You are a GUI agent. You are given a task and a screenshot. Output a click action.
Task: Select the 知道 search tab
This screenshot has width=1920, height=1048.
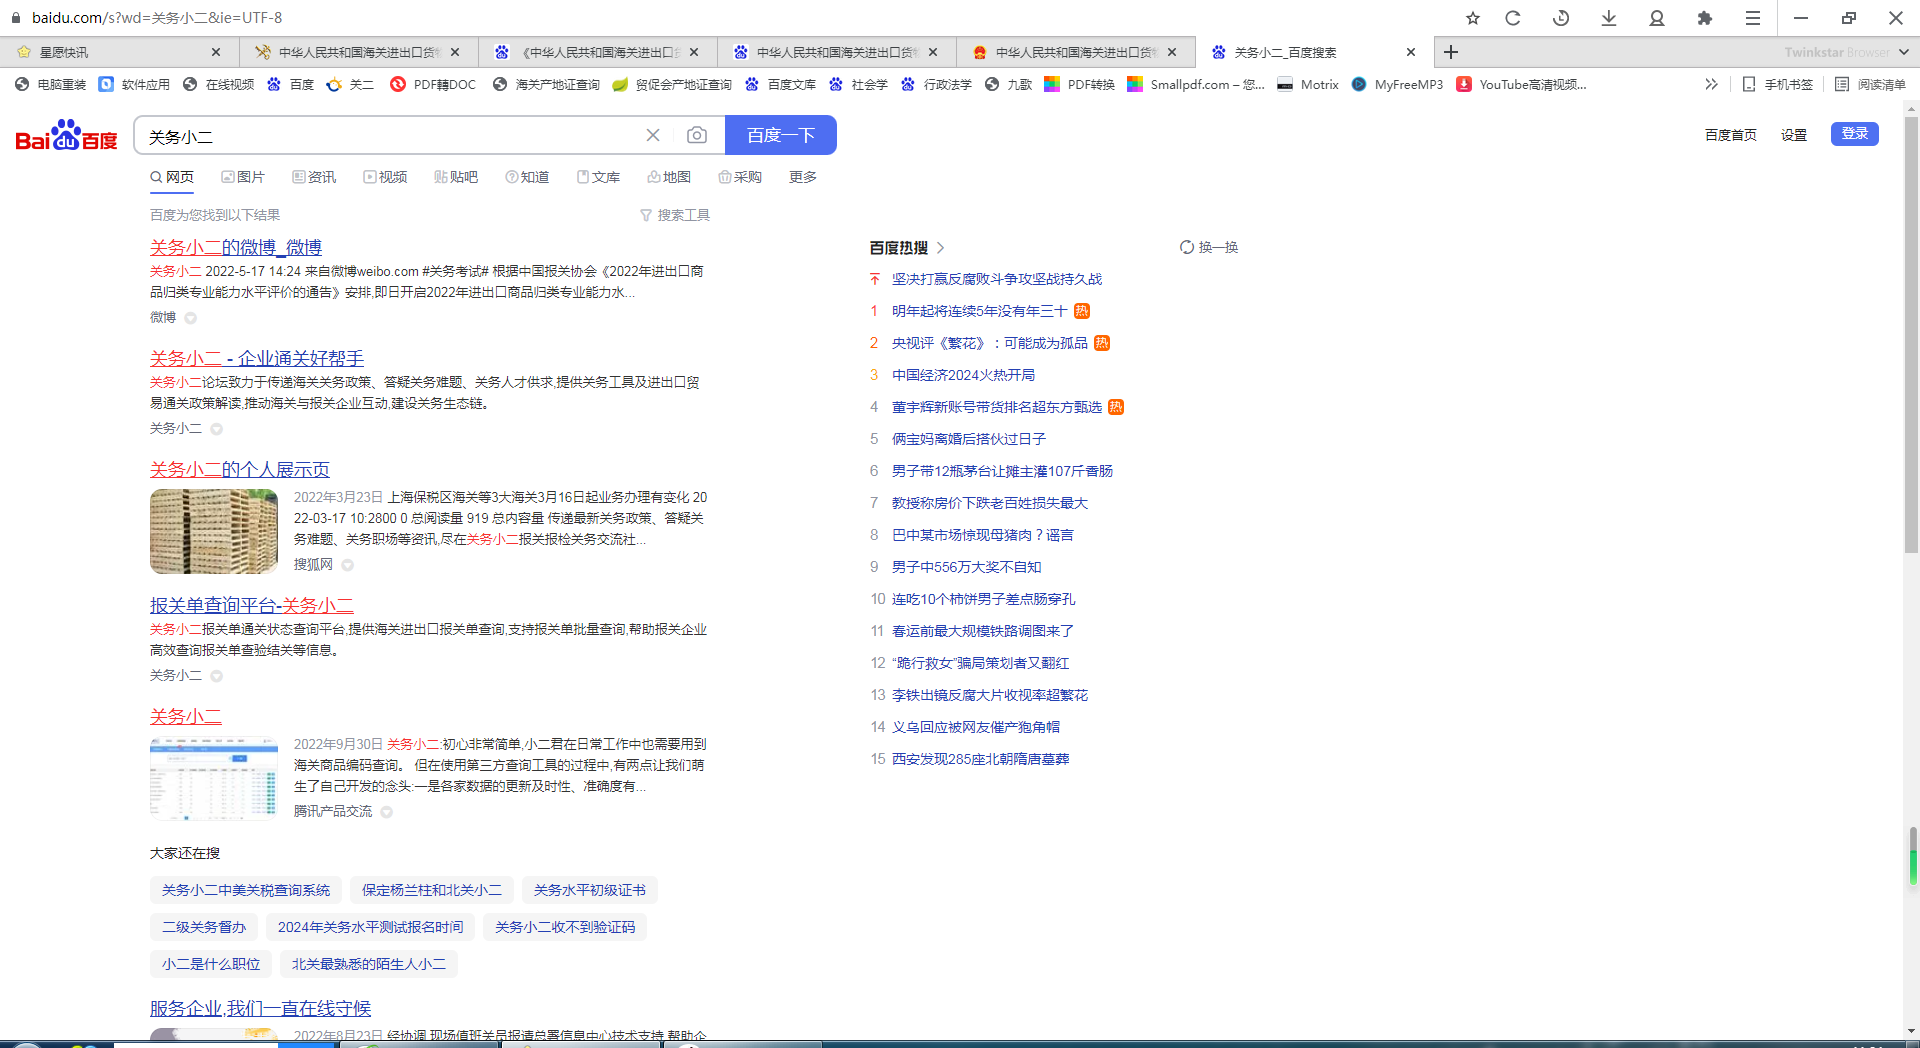pos(527,177)
